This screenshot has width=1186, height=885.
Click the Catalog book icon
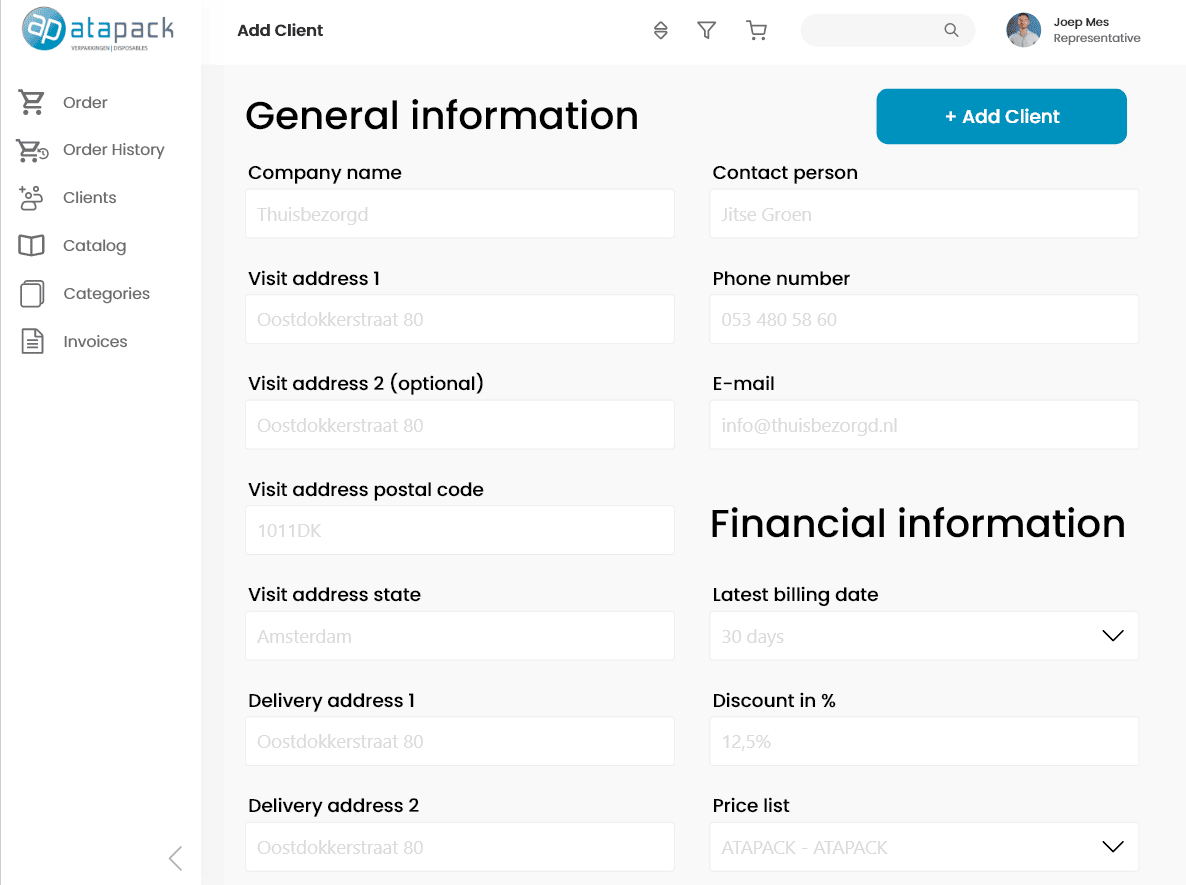point(32,246)
